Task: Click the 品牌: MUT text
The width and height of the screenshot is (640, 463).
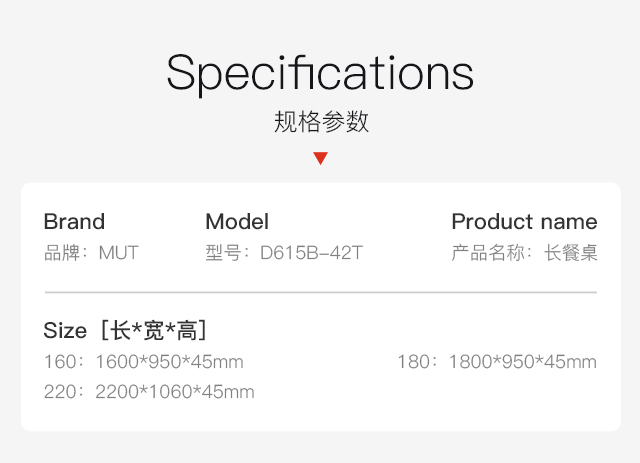Action: 91,253
